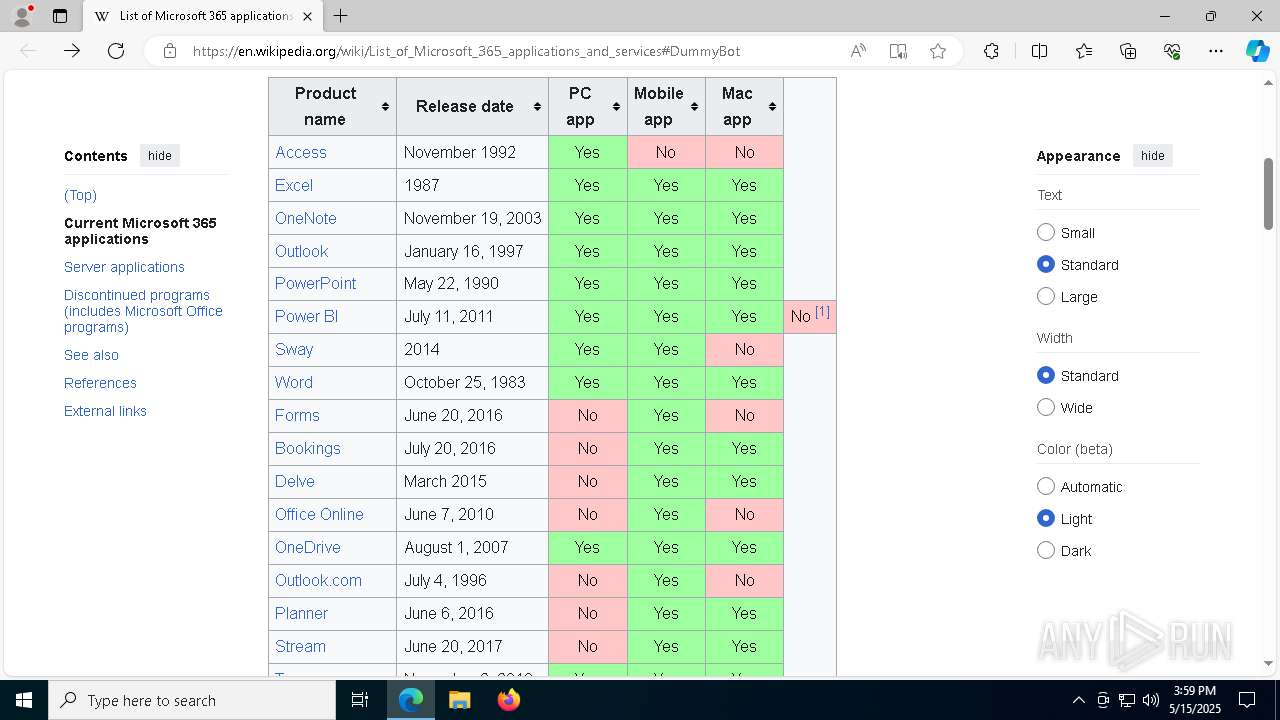
Task: Click the taskbar search box
Action: click(192, 700)
